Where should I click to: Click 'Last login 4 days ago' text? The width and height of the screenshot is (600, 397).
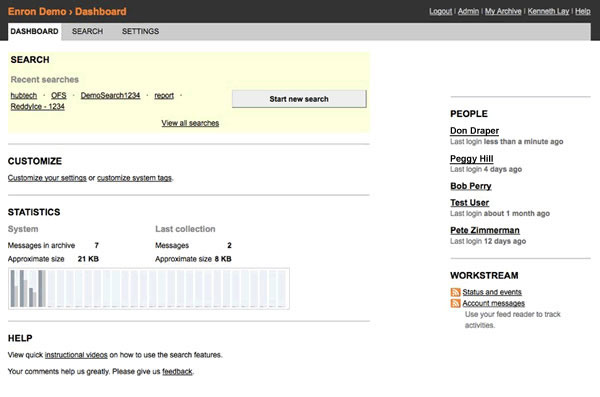(486, 169)
